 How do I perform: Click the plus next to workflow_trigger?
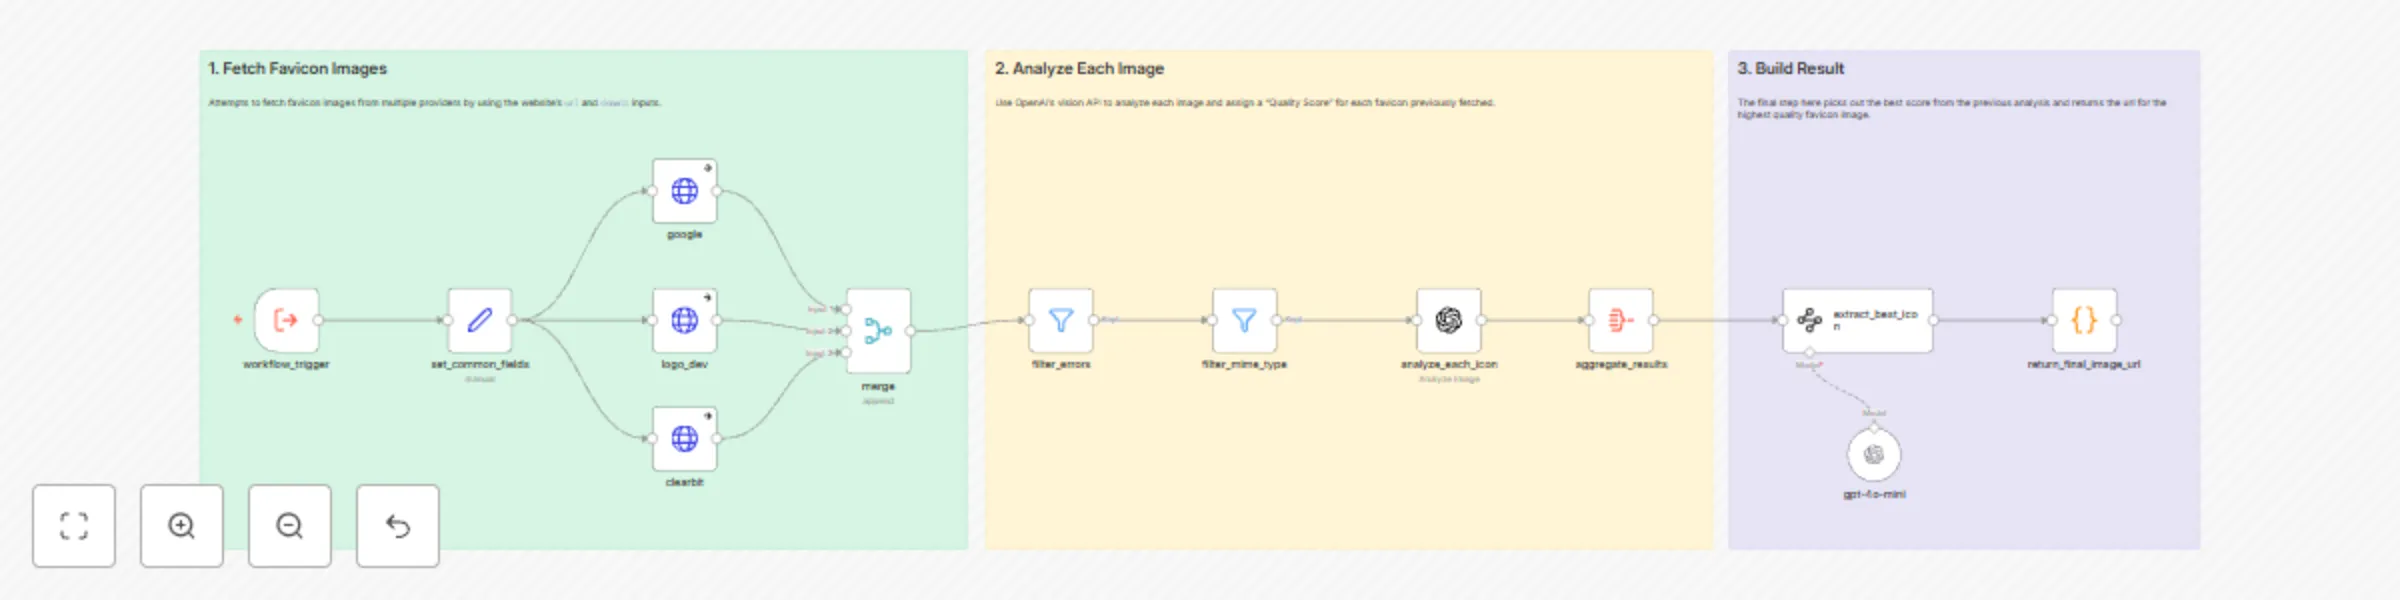(238, 320)
